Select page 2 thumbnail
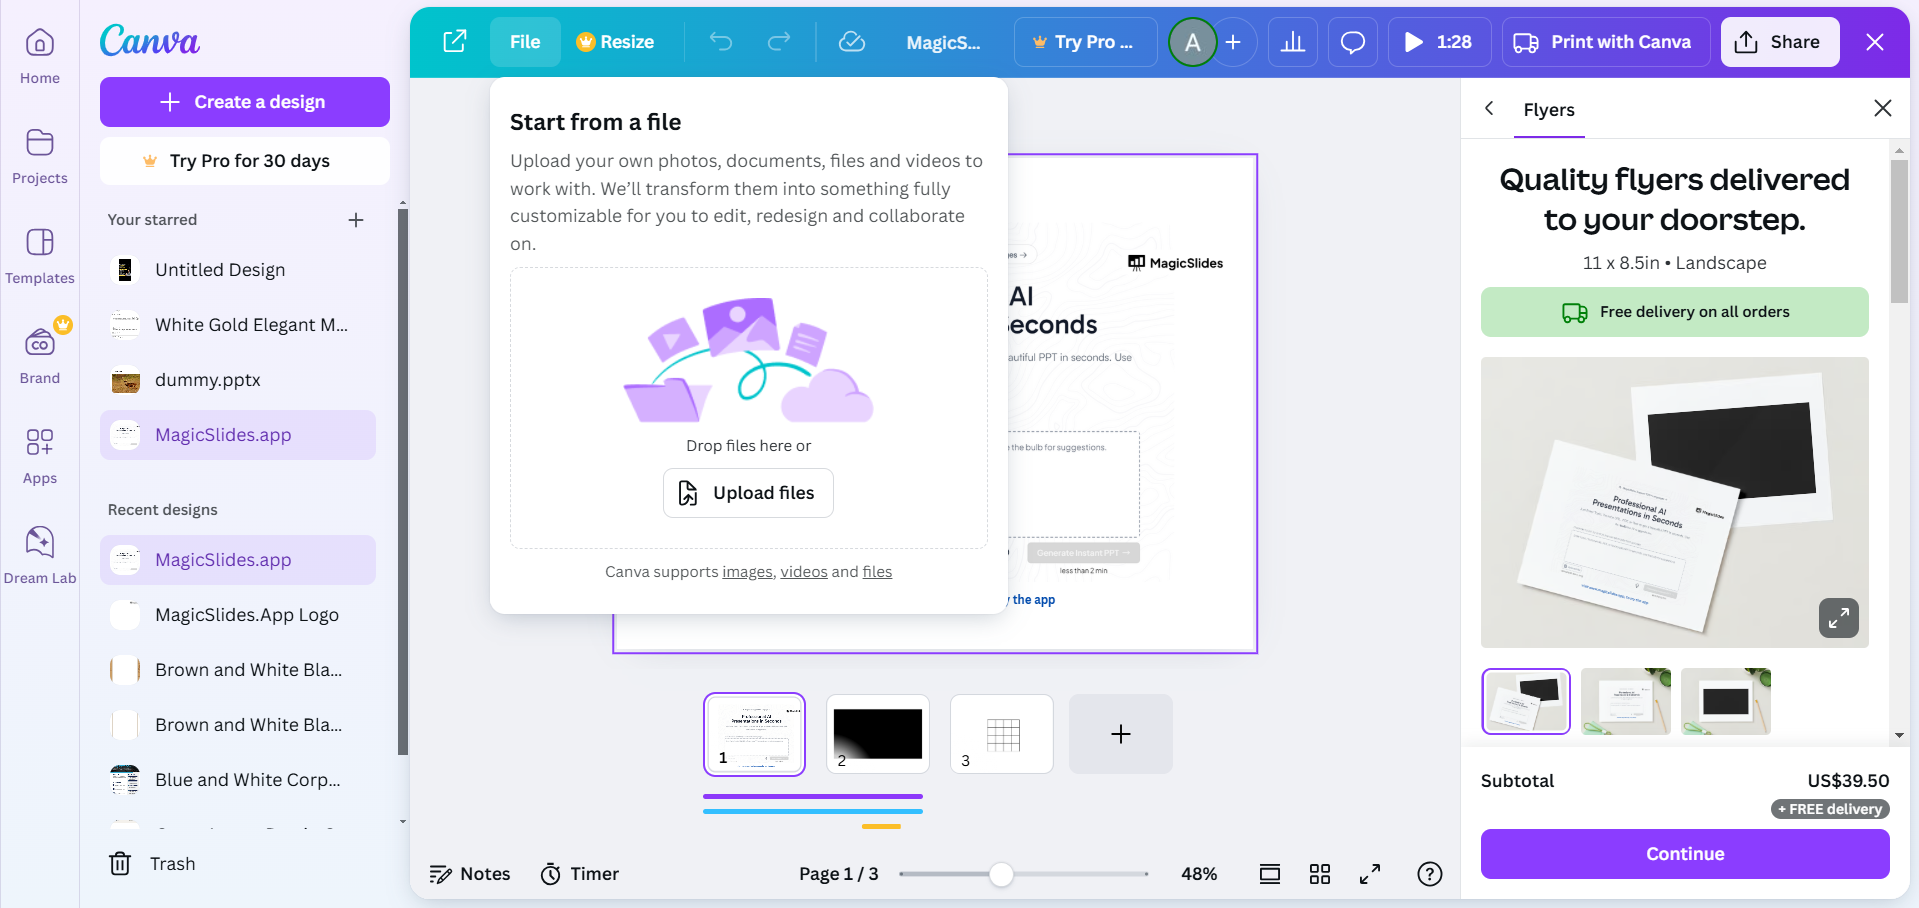The image size is (1919, 908). pos(878,734)
